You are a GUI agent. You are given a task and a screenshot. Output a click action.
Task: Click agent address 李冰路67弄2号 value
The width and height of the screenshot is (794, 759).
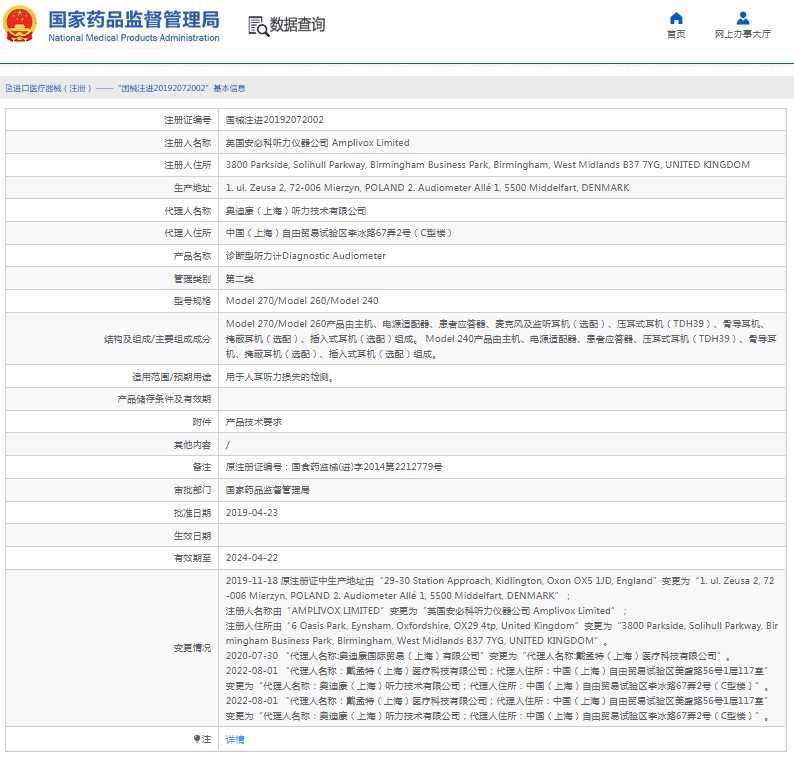(x=339, y=233)
